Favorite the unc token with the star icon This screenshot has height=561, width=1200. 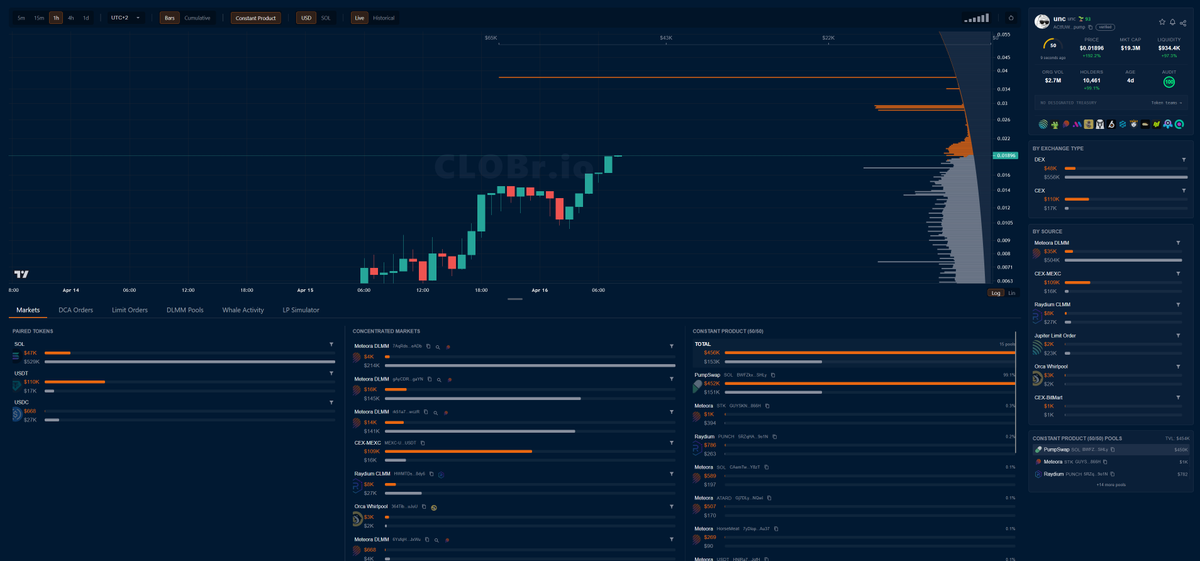point(1162,21)
